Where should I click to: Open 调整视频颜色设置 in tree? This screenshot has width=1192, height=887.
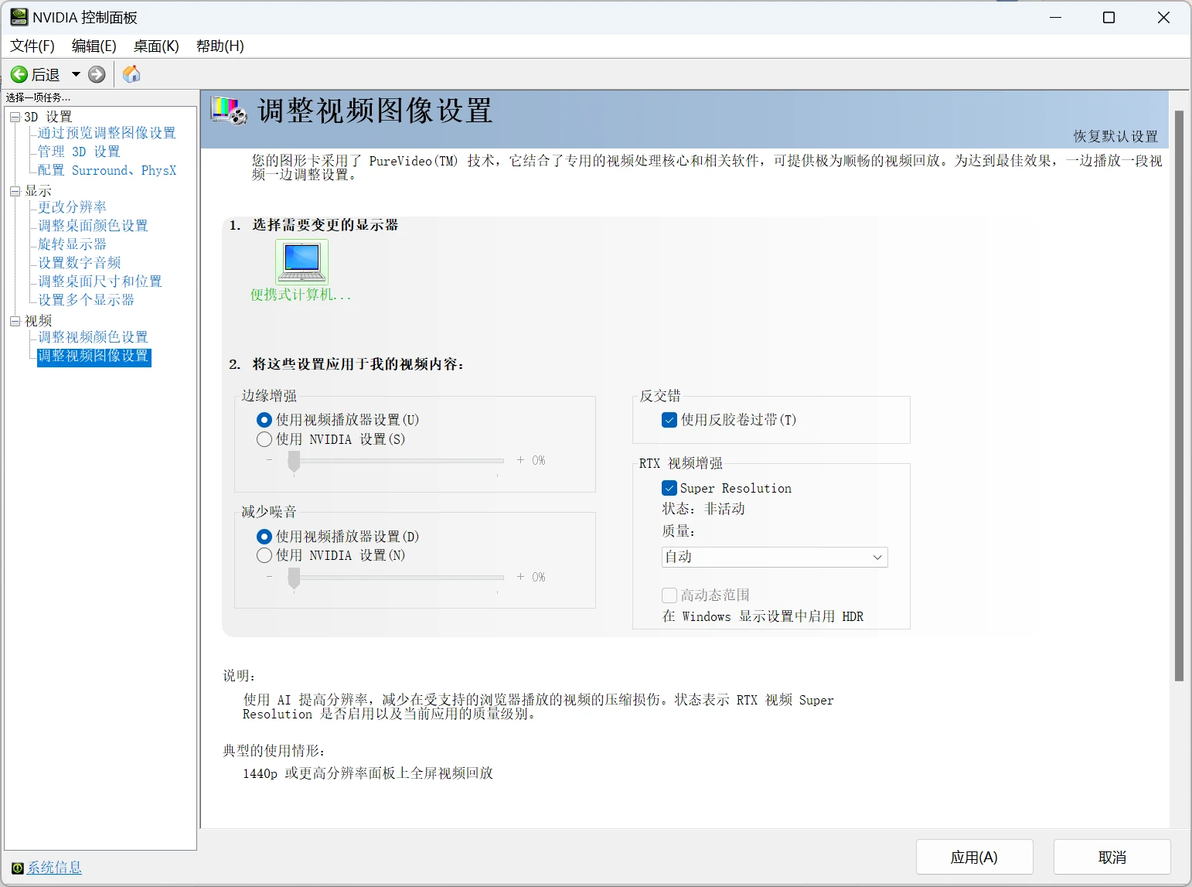(93, 337)
